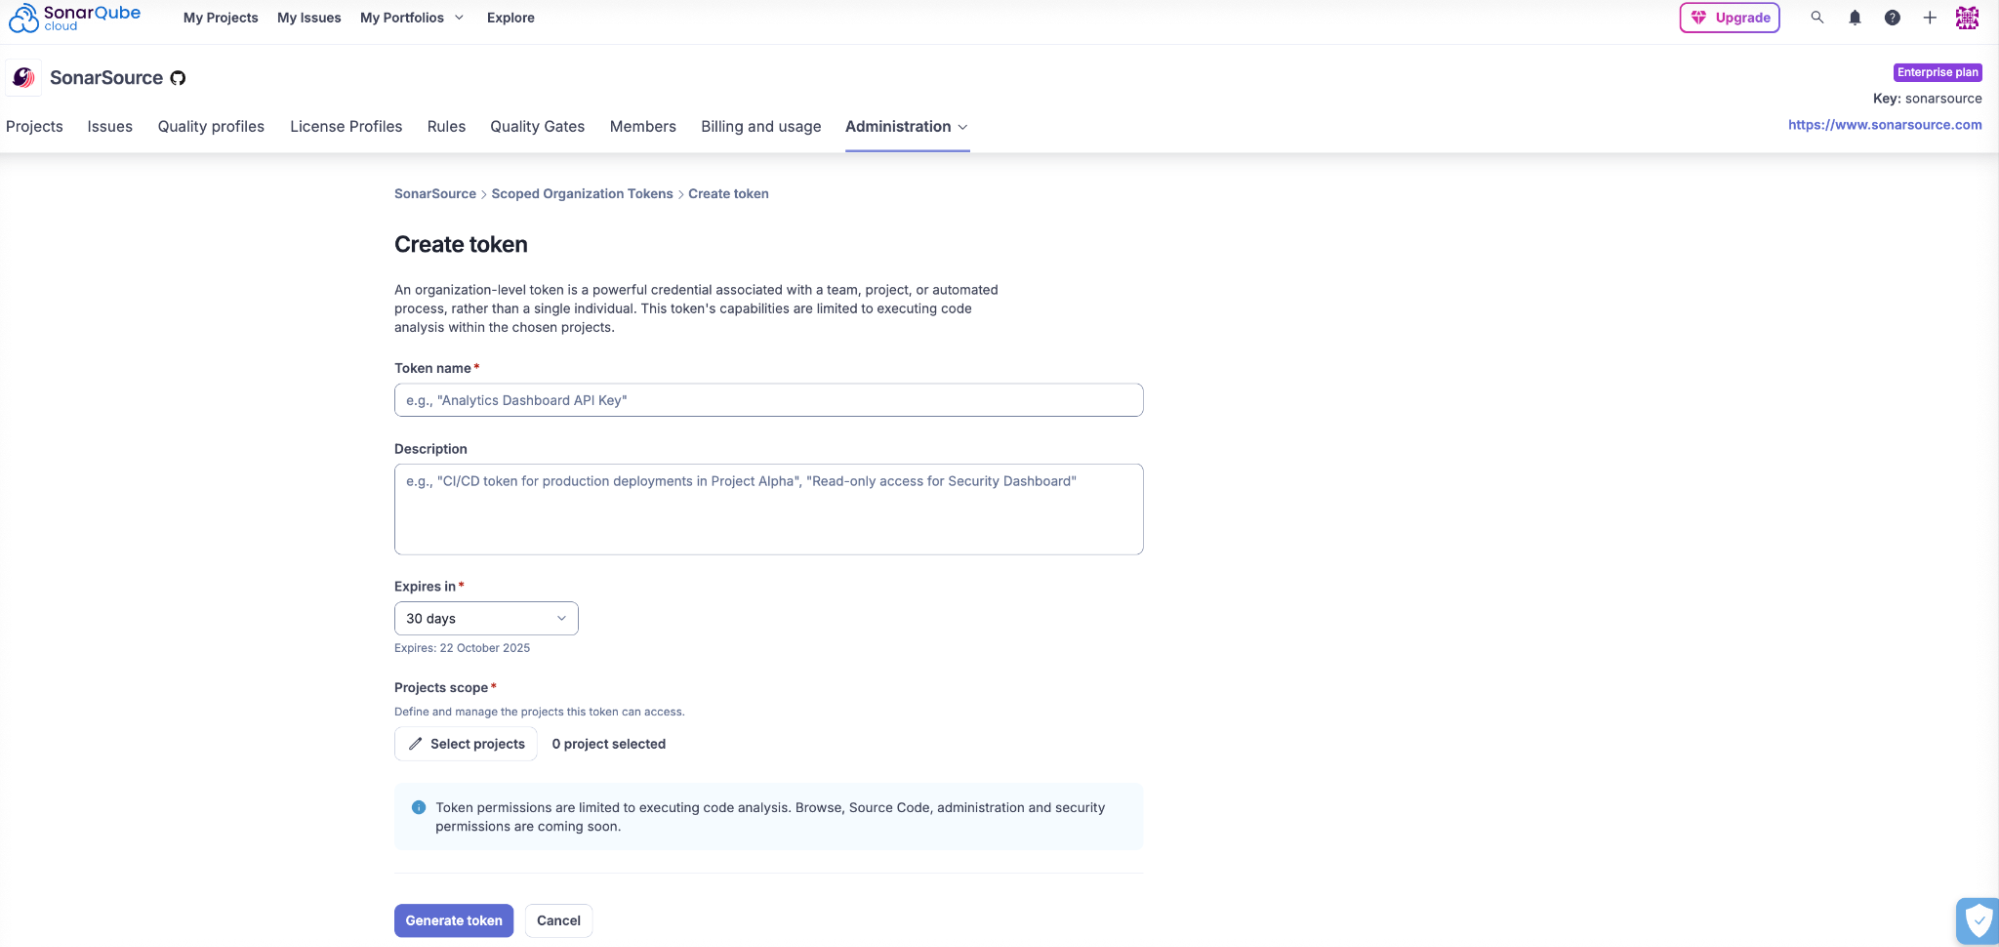
Task: Click the SonarSource organization avatar
Action: point(24,78)
